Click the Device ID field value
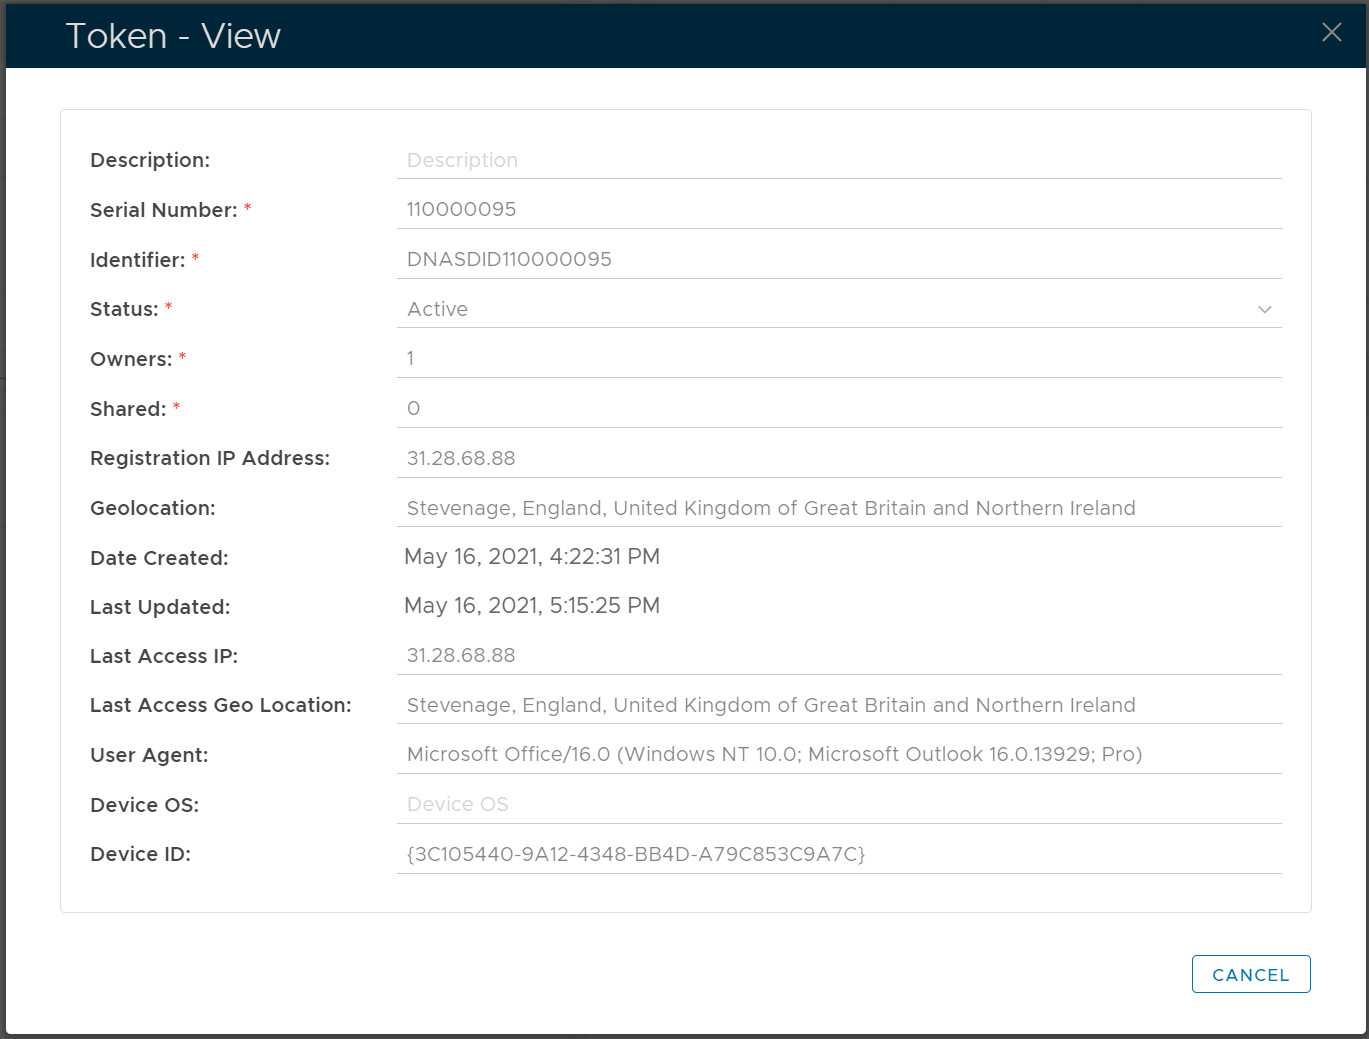Viewport: 1369px width, 1039px height. tap(636, 854)
